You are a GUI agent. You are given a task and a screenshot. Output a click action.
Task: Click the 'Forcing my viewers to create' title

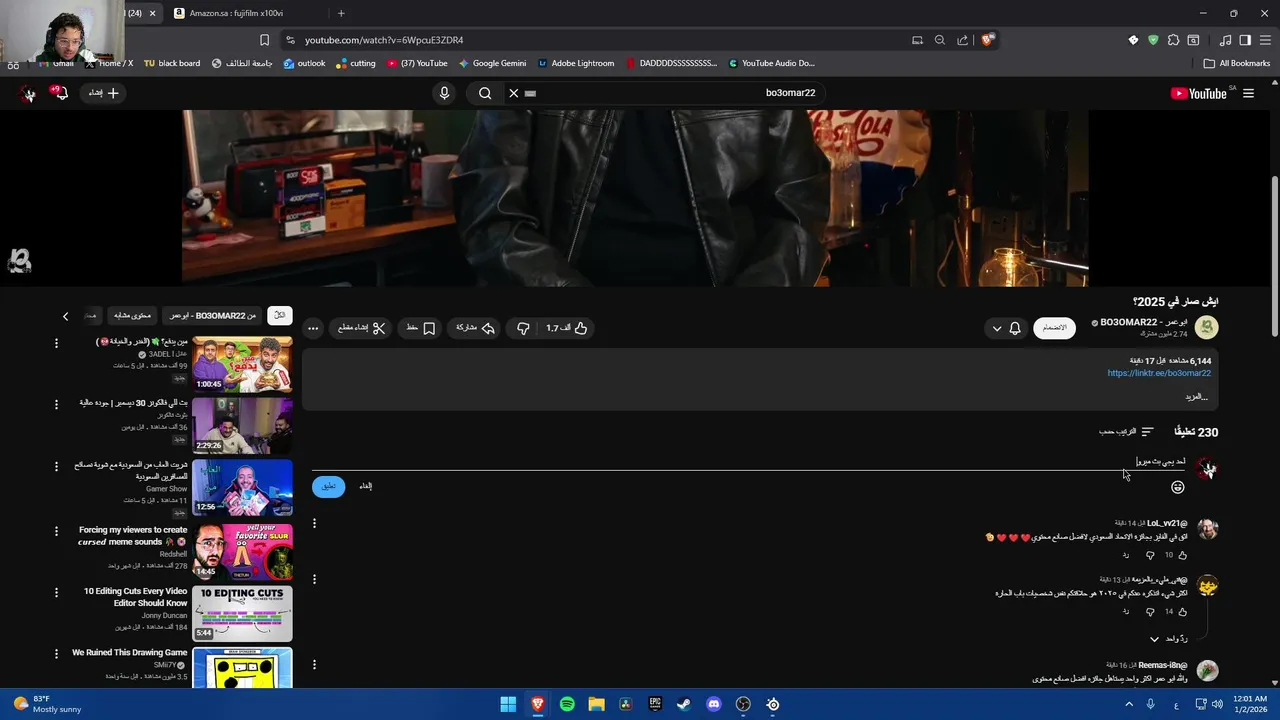click(x=133, y=536)
